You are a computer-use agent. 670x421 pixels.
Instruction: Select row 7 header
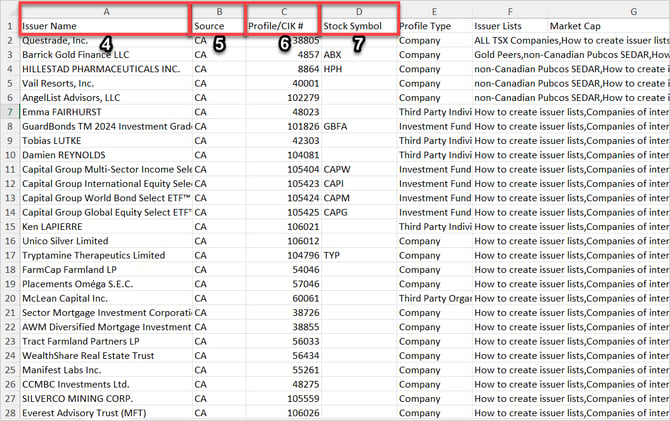10,112
